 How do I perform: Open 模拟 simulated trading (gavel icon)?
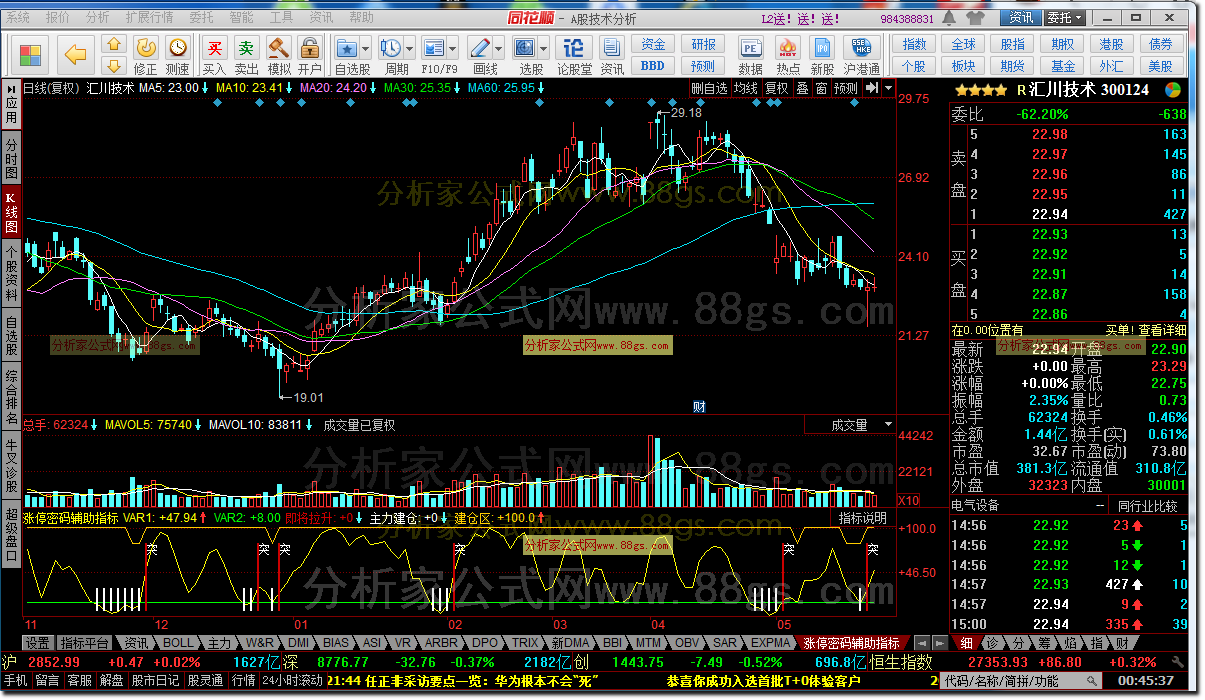[x=279, y=47]
